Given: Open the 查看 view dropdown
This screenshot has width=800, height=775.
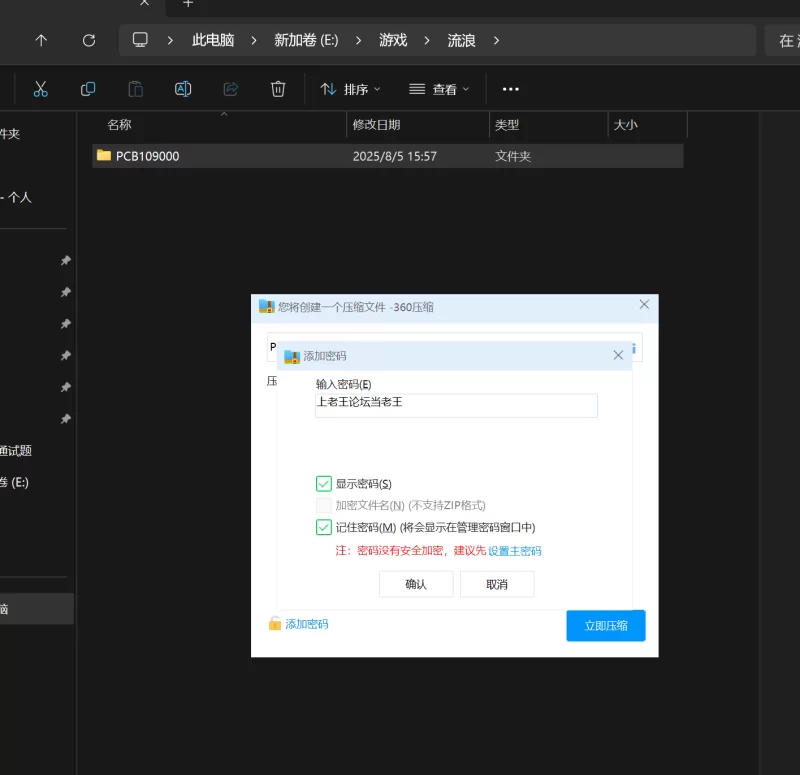Looking at the screenshot, I should coord(439,89).
